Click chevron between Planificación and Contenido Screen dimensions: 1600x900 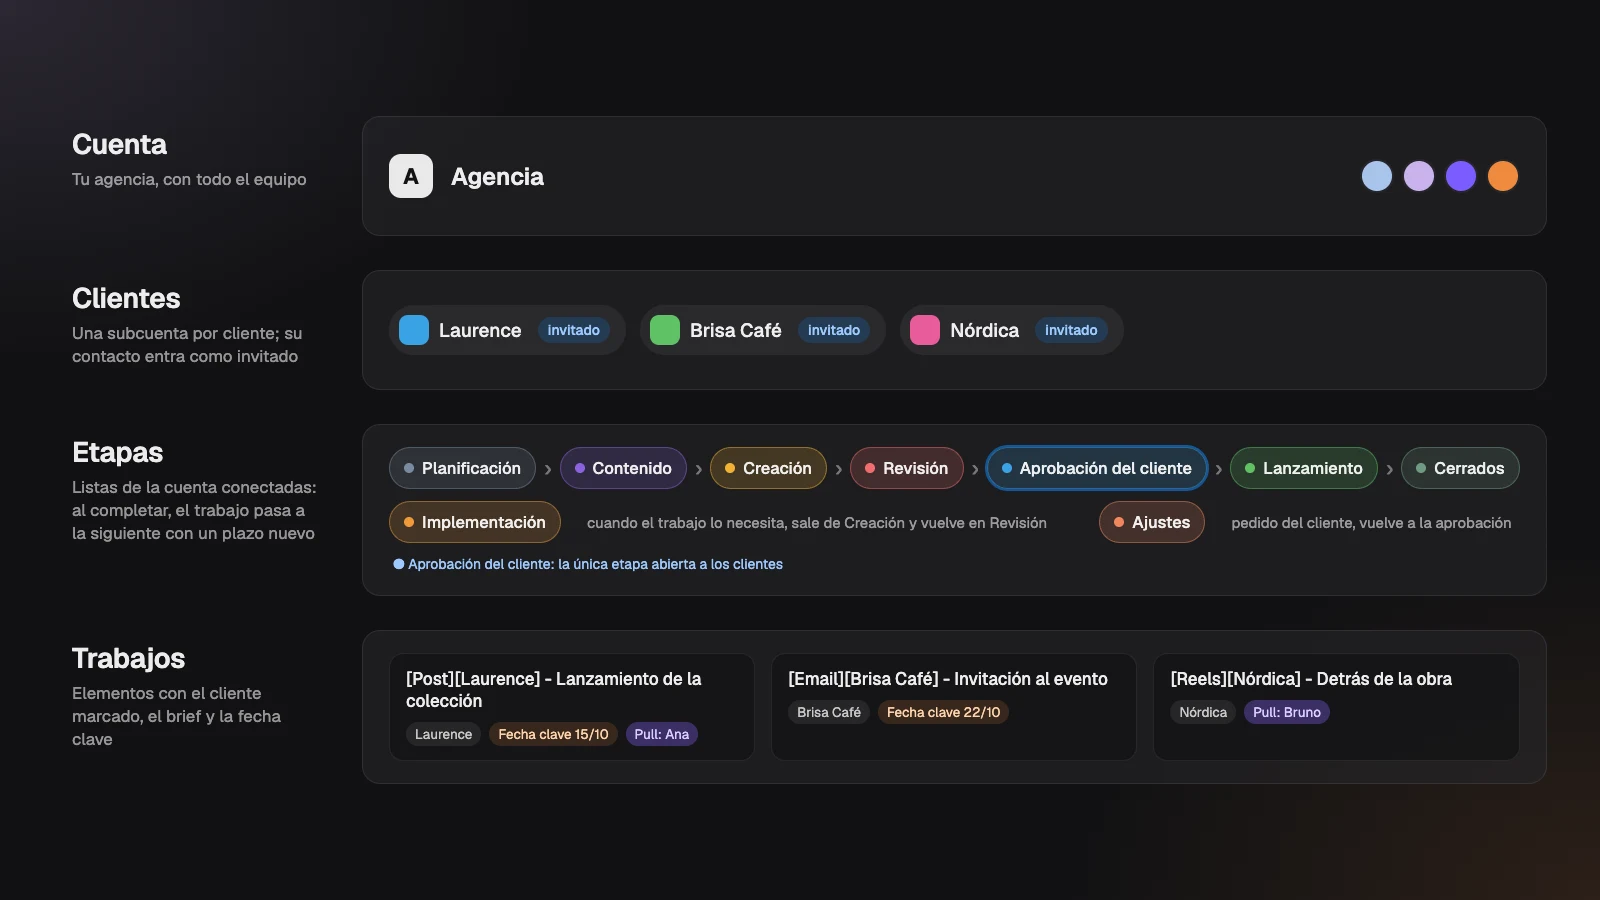[548, 469]
